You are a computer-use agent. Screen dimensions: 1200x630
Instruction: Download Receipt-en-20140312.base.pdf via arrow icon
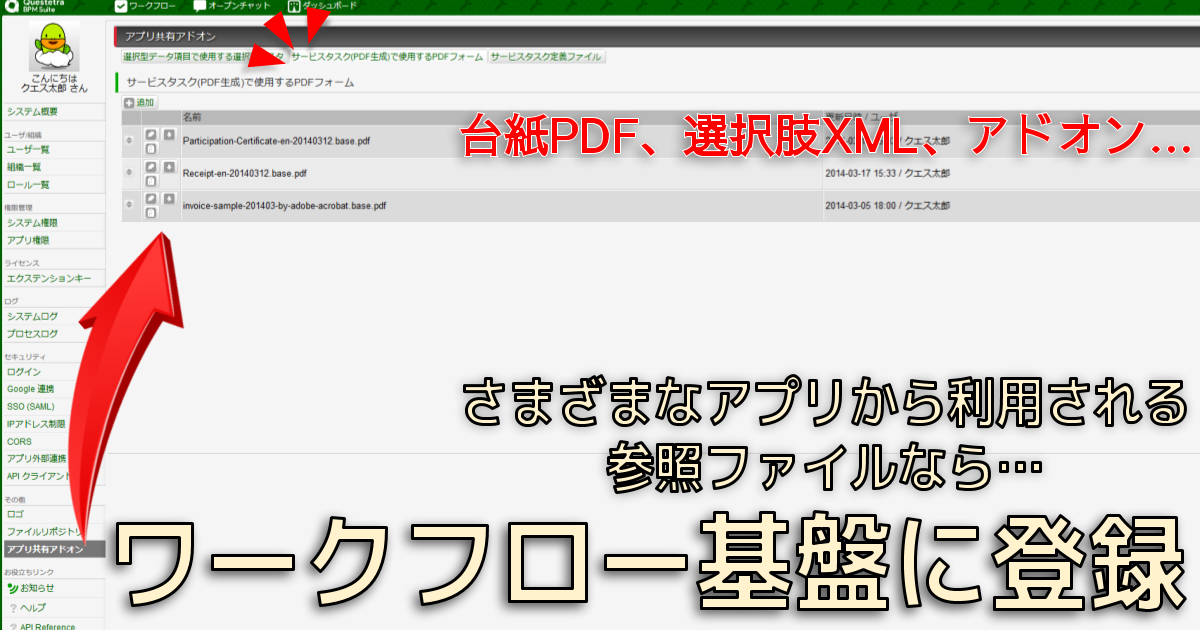pyautogui.click(x=168, y=167)
